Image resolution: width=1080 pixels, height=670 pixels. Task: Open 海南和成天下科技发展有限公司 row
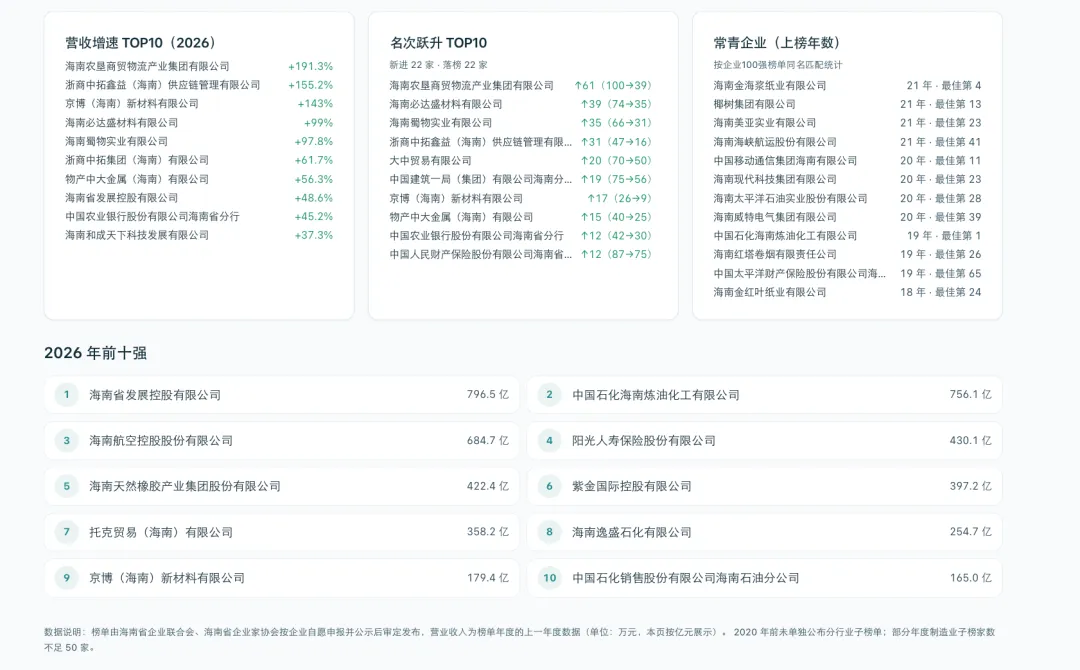click(x=199, y=235)
